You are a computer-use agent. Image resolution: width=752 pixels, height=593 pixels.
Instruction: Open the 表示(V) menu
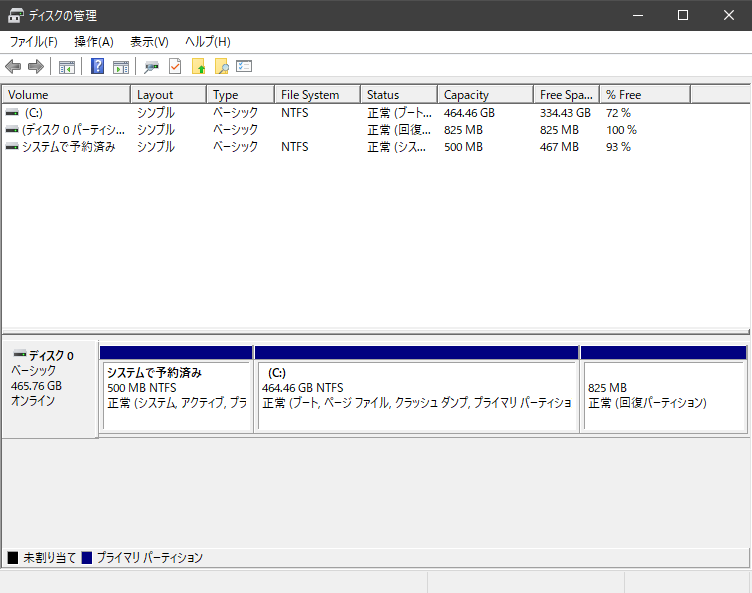pos(150,42)
